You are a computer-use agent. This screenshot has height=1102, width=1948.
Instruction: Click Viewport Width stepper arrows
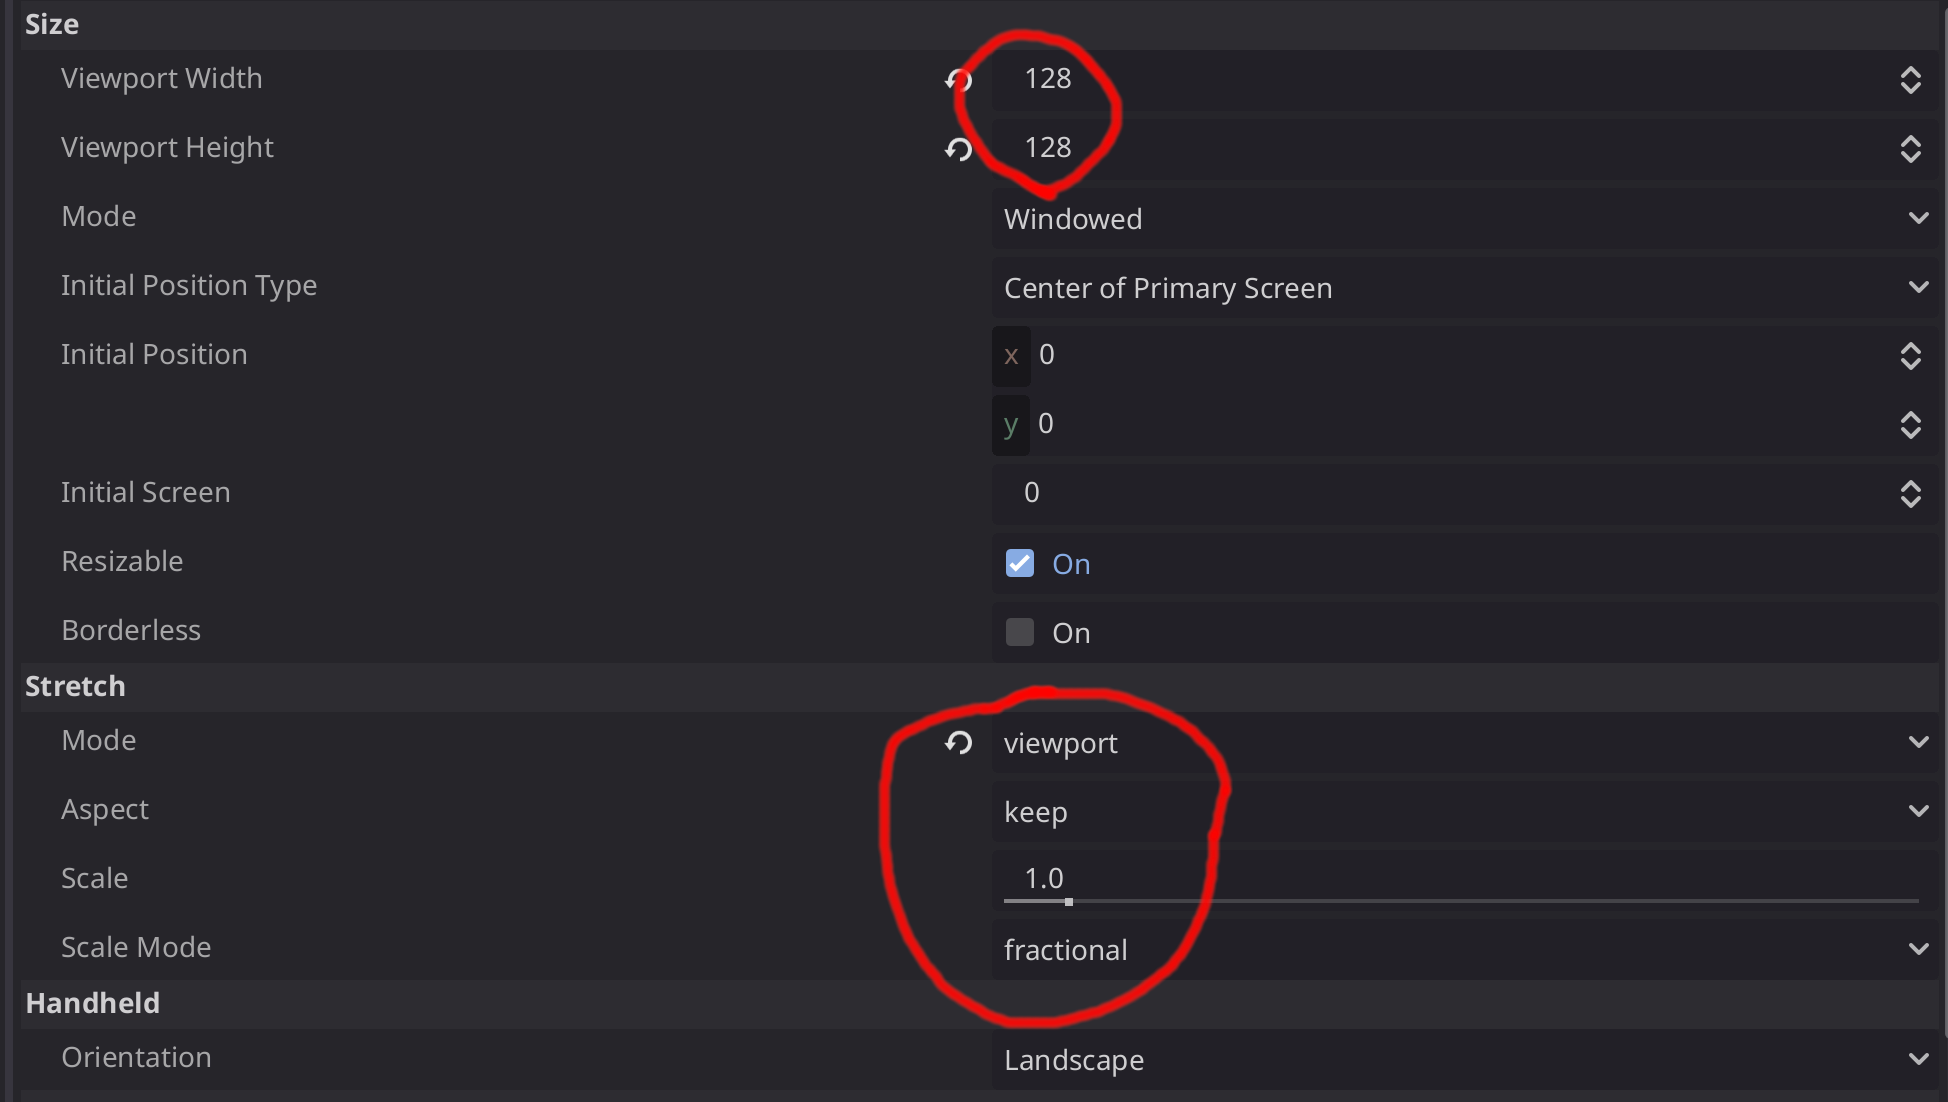tap(1910, 80)
